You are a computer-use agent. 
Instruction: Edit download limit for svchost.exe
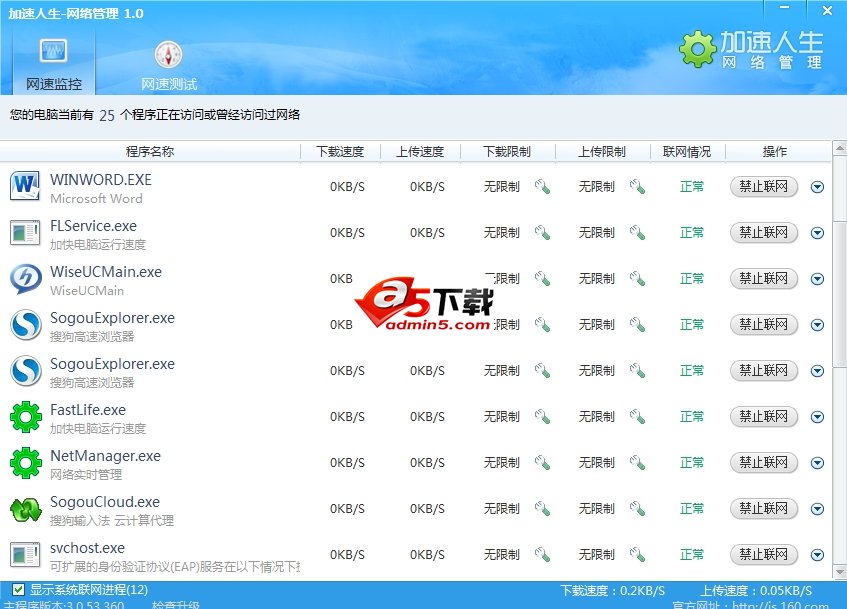click(542, 554)
